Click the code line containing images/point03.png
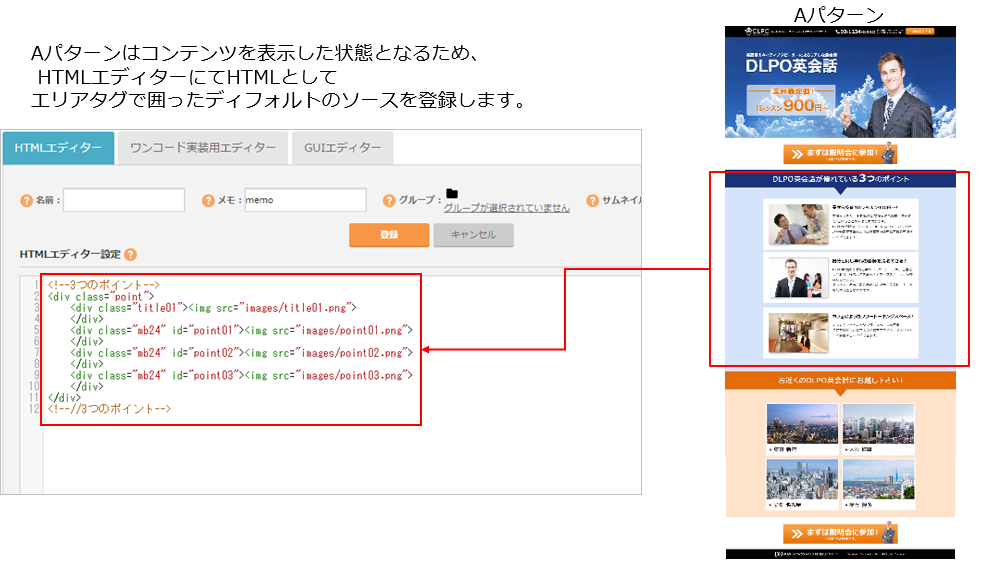This screenshot has height=578, width=997. (242, 376)
